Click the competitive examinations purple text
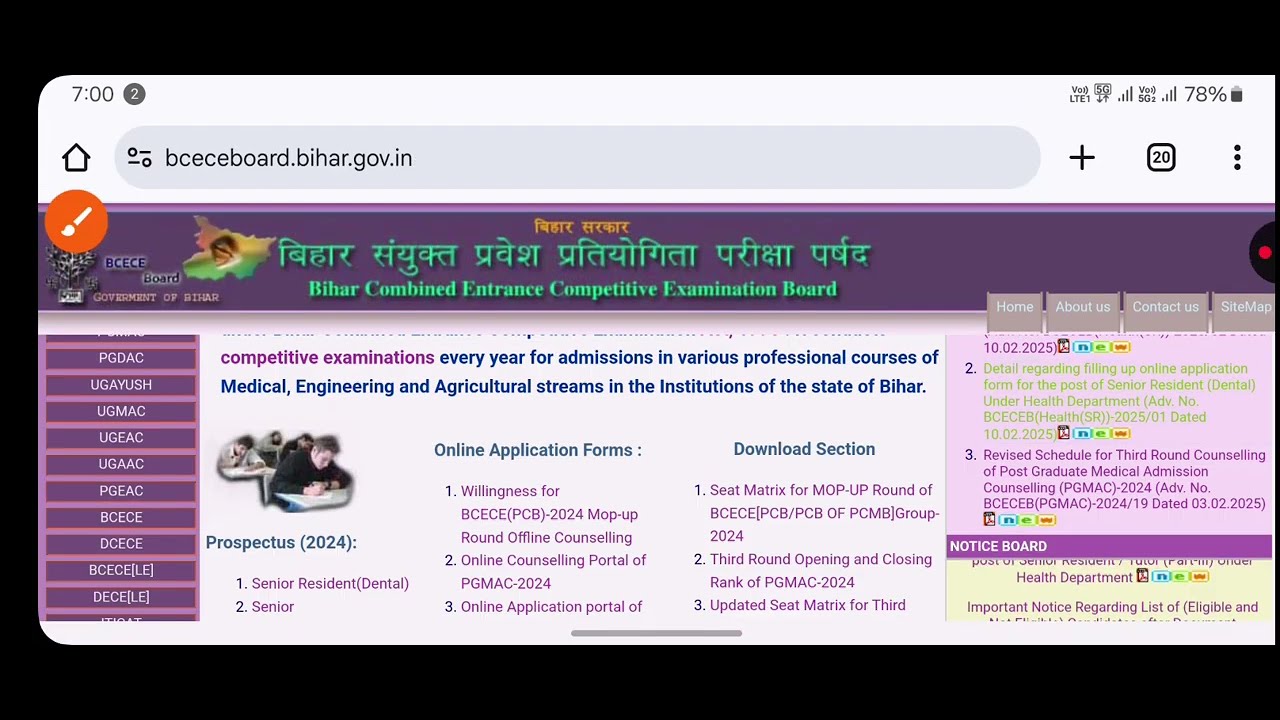 pos(328,357)
